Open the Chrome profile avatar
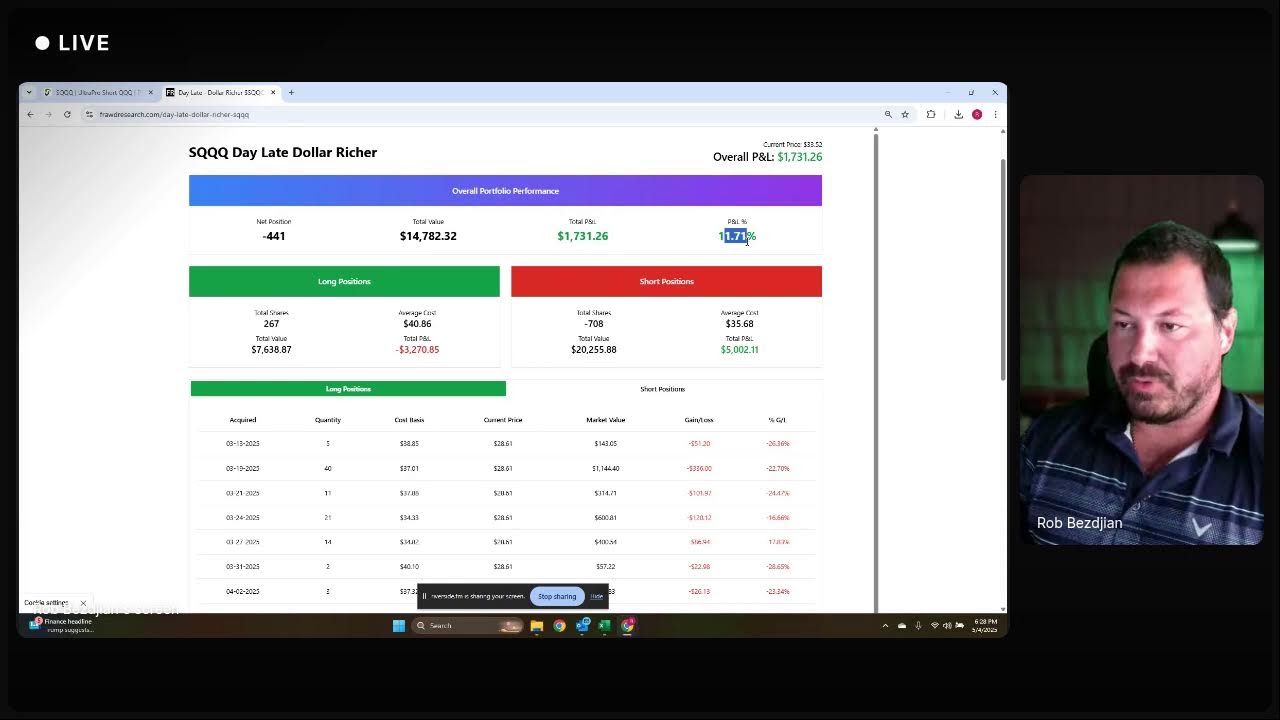The height and width of the screenshot is (720, 1280). (x=977, y=114)
